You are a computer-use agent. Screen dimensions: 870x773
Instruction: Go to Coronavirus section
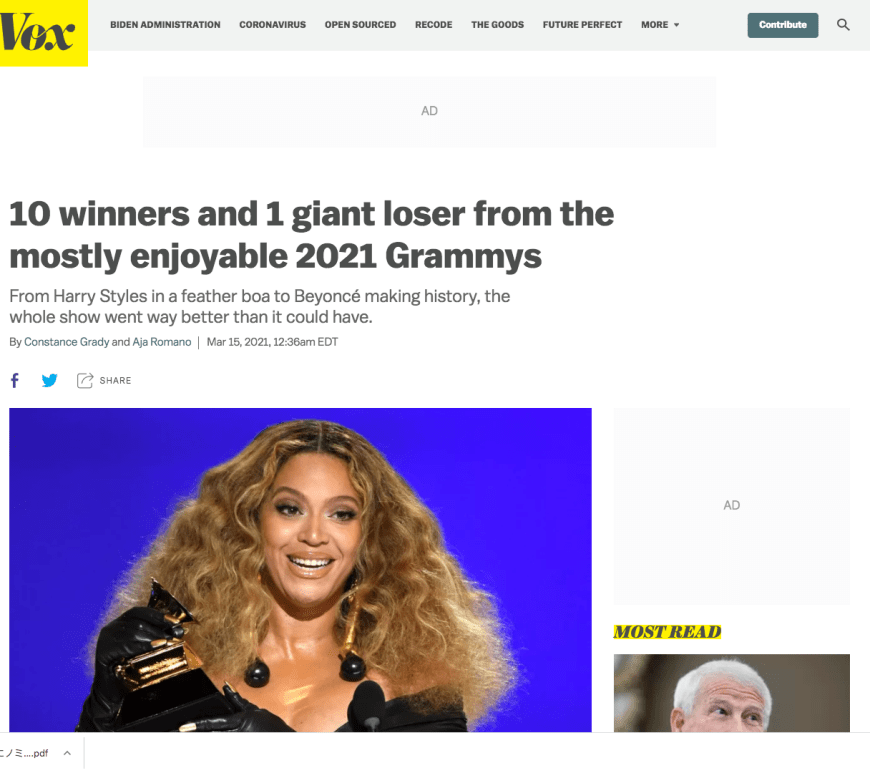pyautogui.click(x=272, y=25)
